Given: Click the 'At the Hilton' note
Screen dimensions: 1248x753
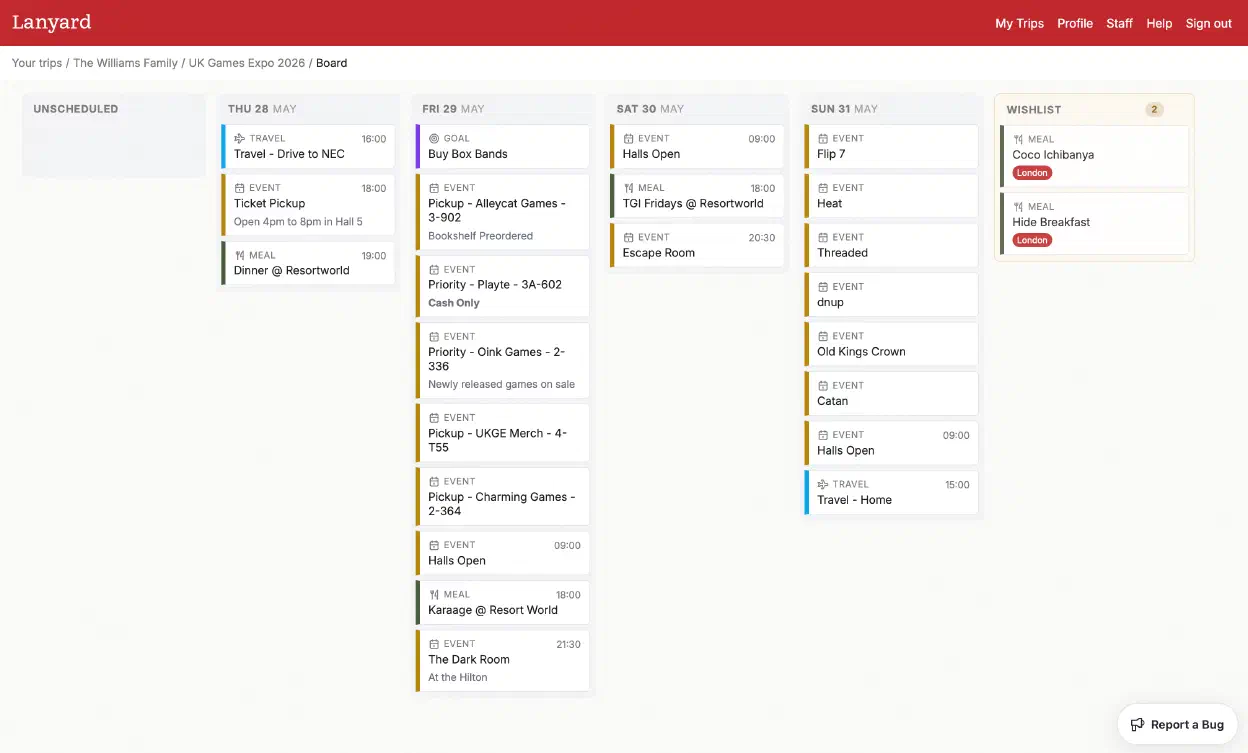Looking at the screenshot, I should click(458, 677).
